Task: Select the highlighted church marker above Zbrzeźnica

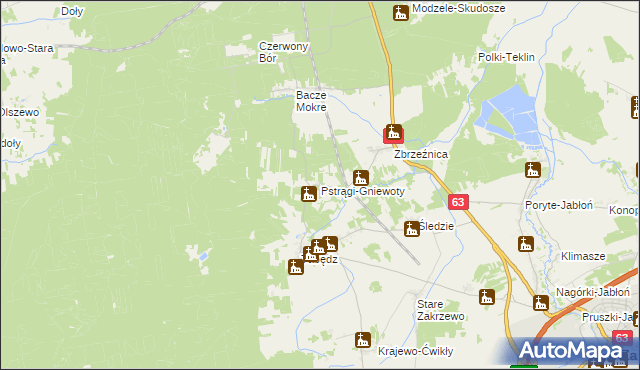Action: 393,133
